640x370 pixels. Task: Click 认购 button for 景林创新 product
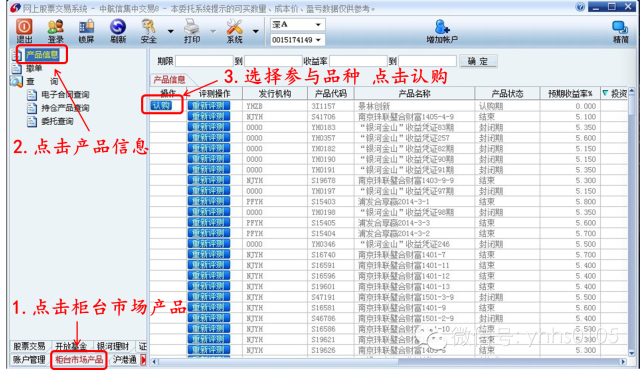(161, 106)
